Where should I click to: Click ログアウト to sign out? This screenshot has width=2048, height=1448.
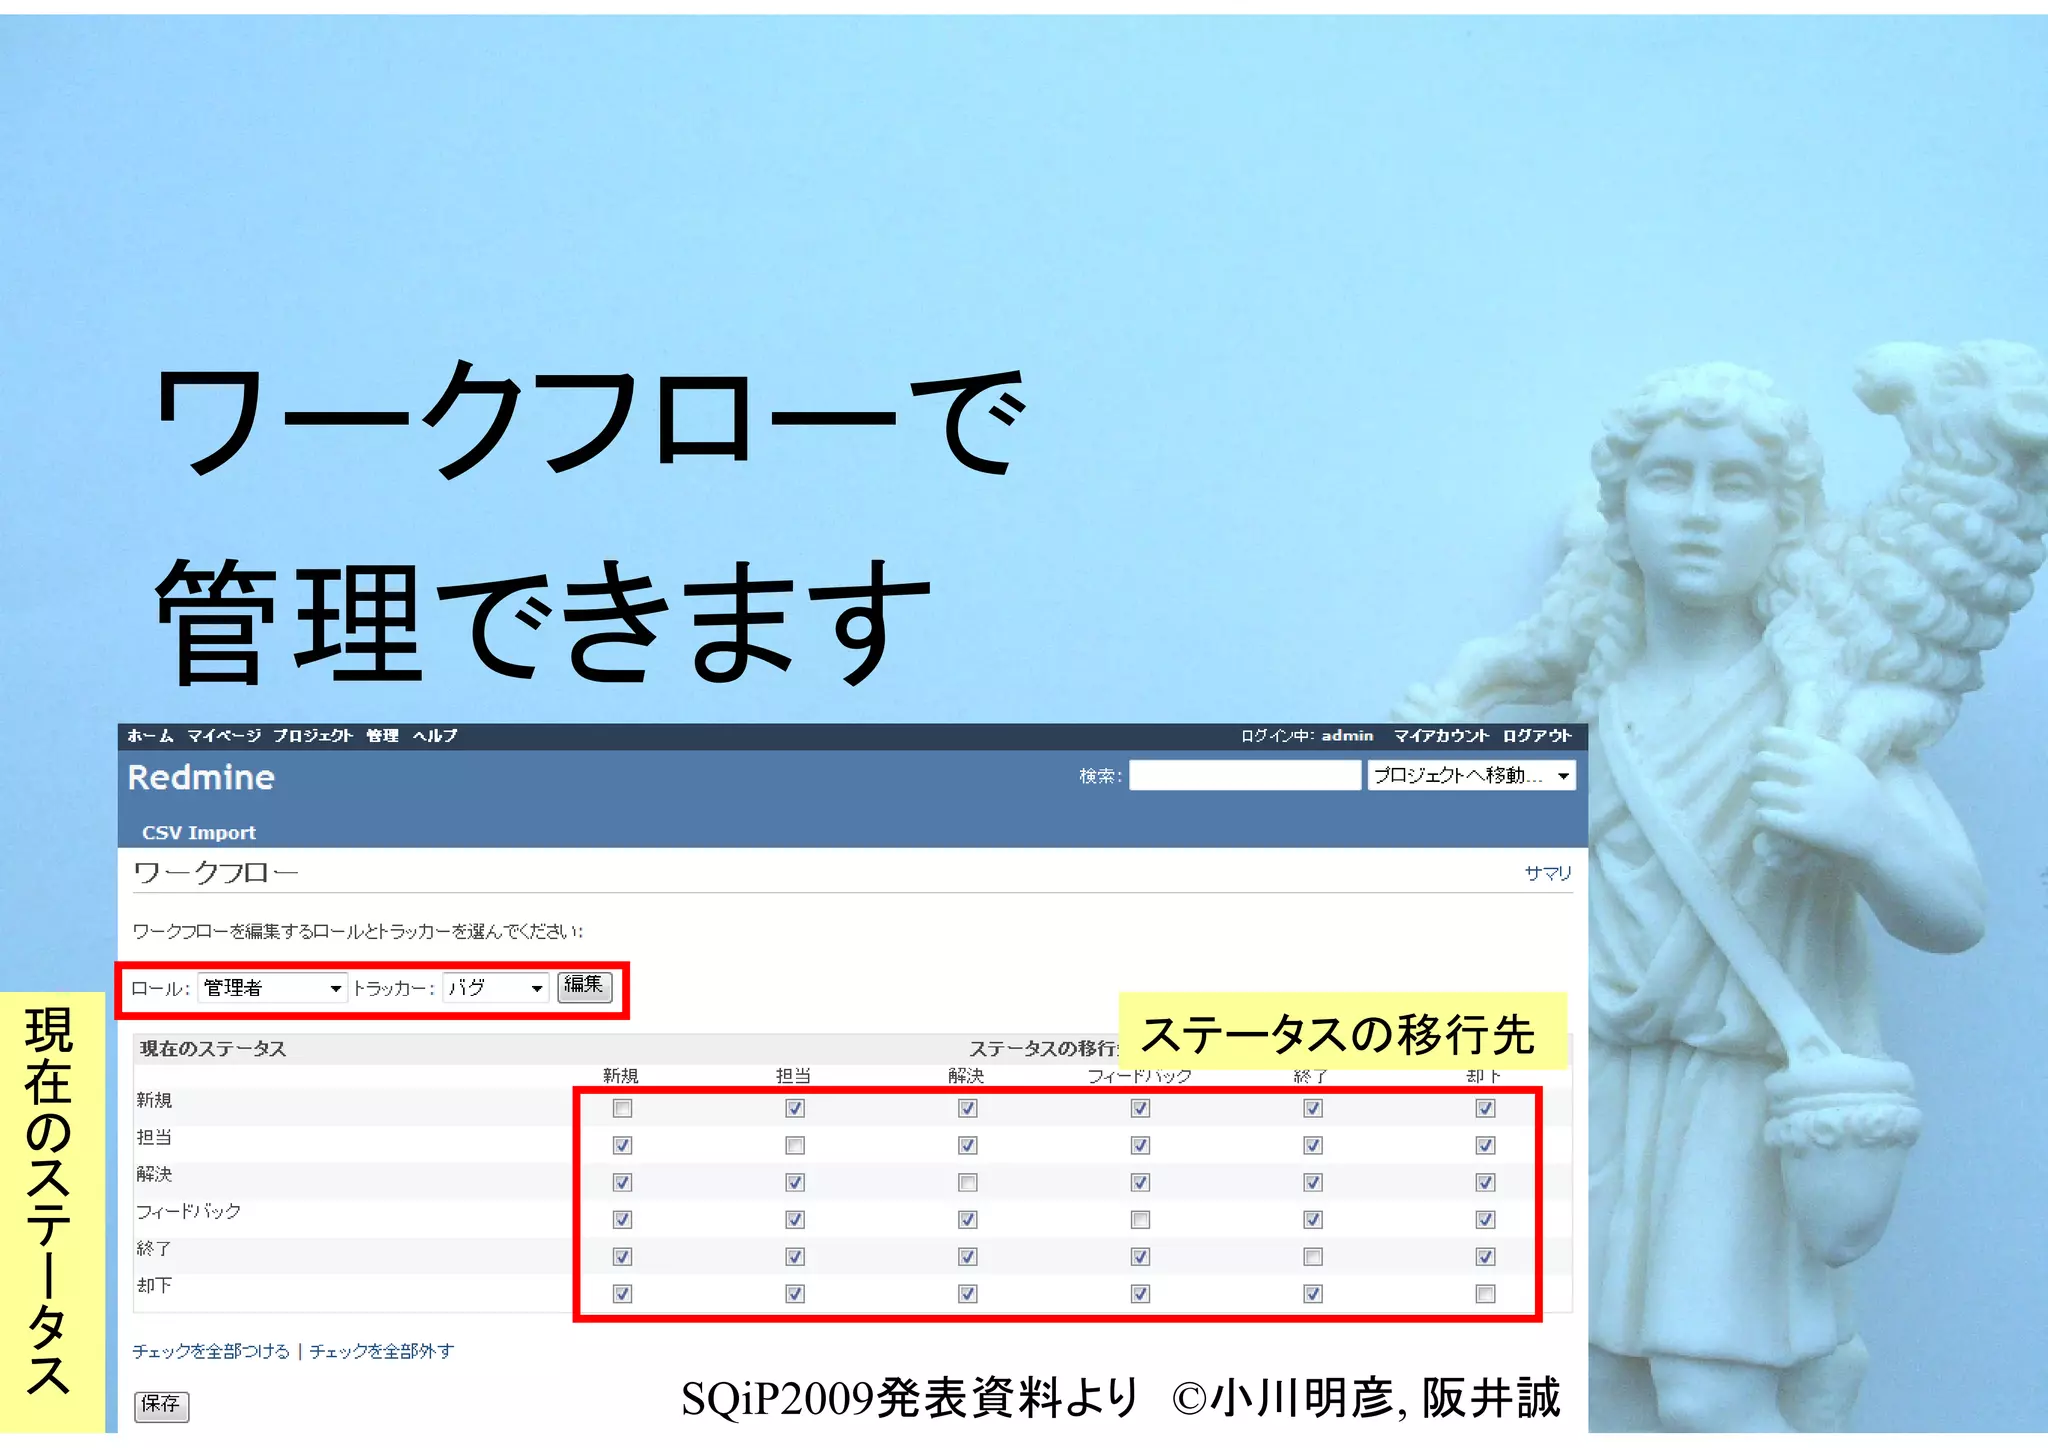1537,735
